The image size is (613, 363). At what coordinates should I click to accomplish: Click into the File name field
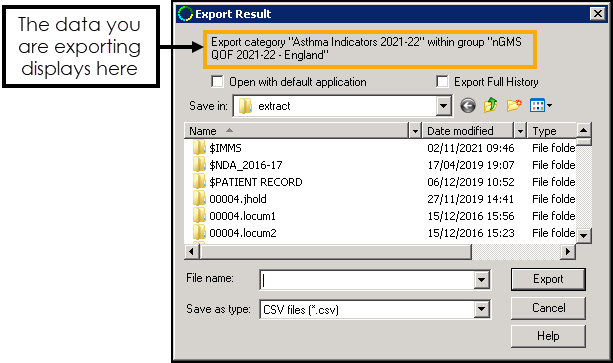(367, 280)
